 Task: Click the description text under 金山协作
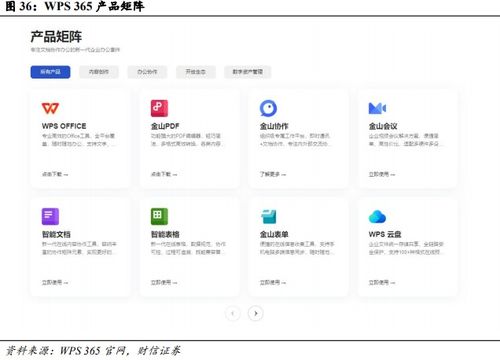(x=296, y=140)
